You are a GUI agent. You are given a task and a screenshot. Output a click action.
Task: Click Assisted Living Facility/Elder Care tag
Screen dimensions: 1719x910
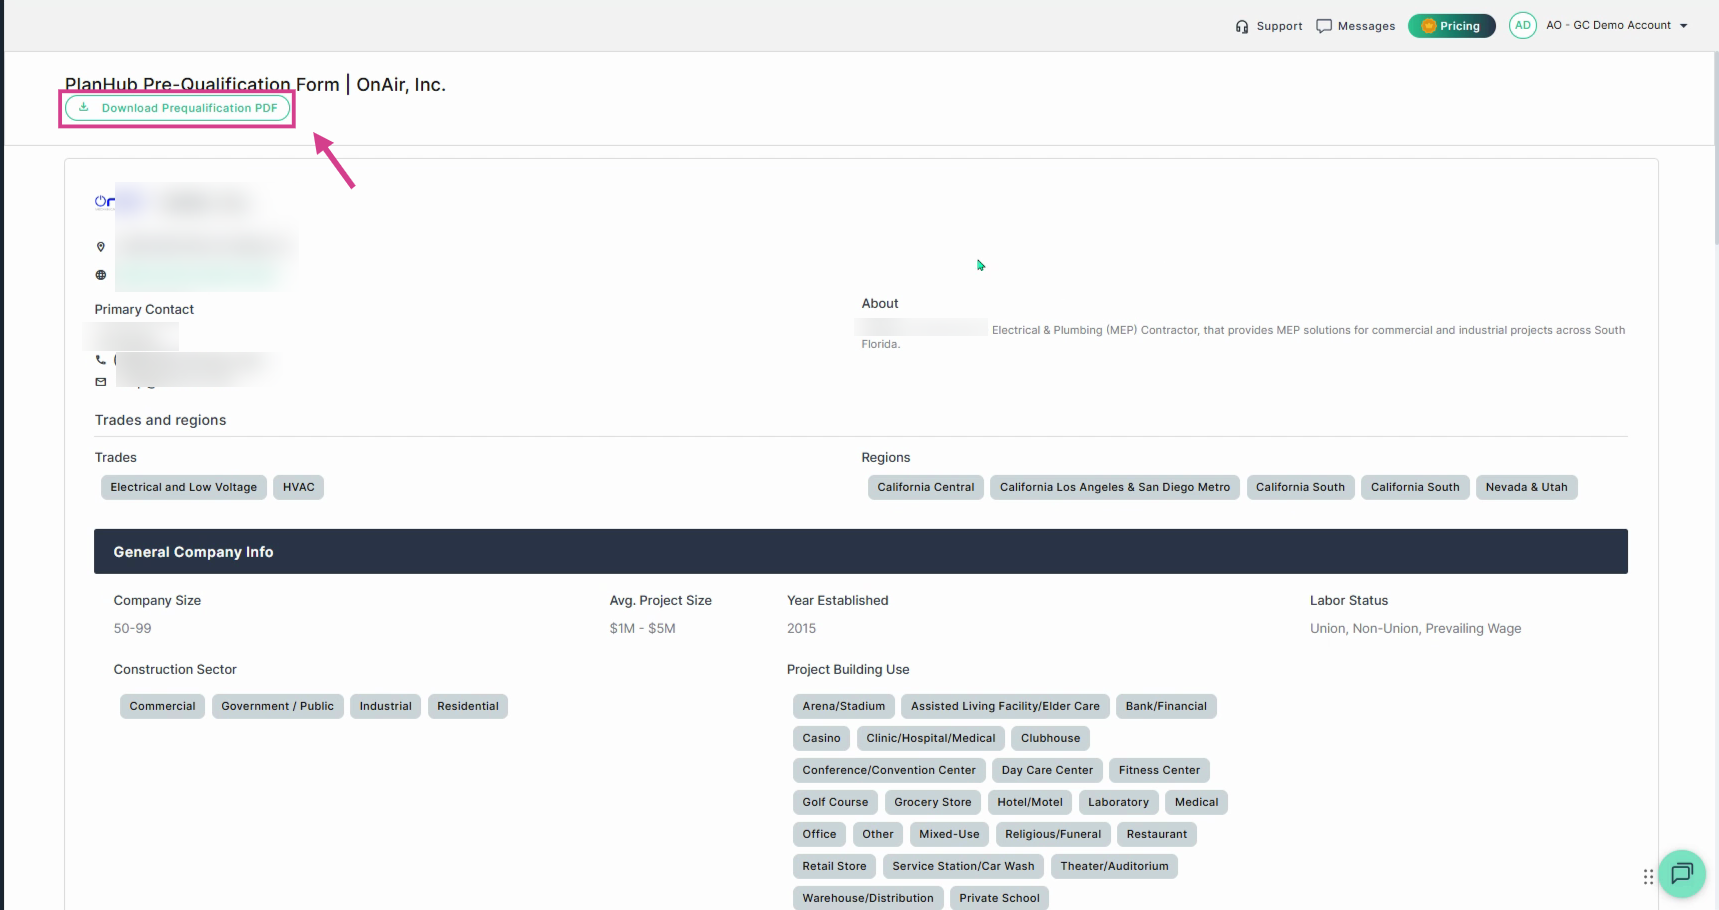click(x=1005, y=706)
